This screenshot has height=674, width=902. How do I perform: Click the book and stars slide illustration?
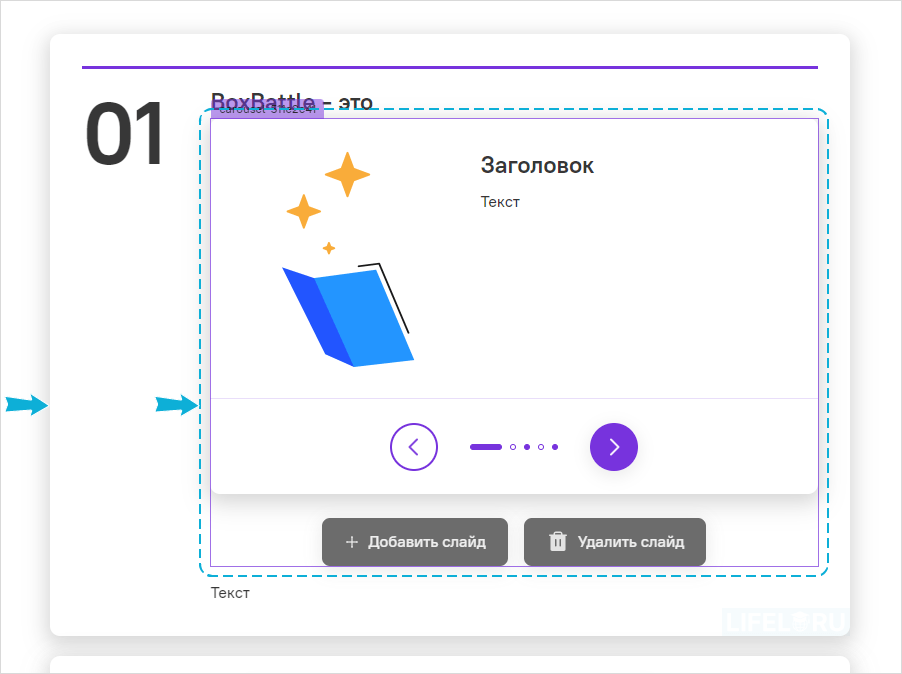[348, 259]
